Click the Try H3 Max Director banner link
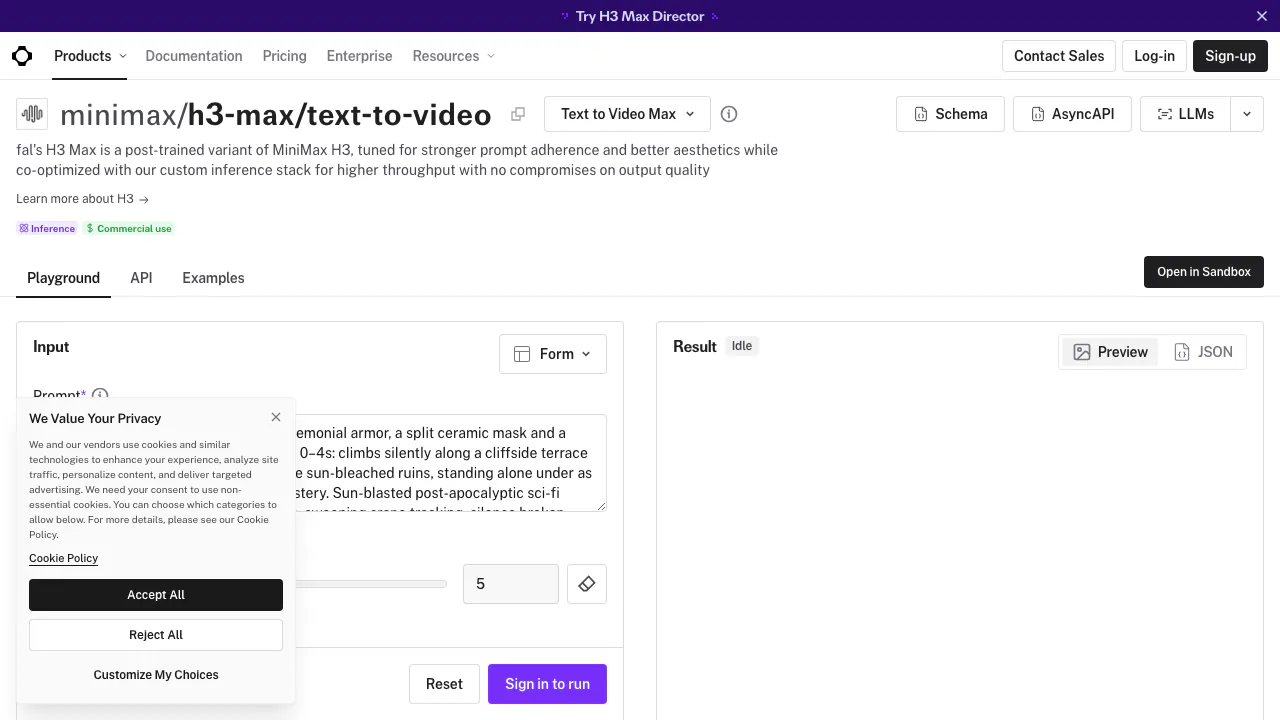 tap(640, 16)
